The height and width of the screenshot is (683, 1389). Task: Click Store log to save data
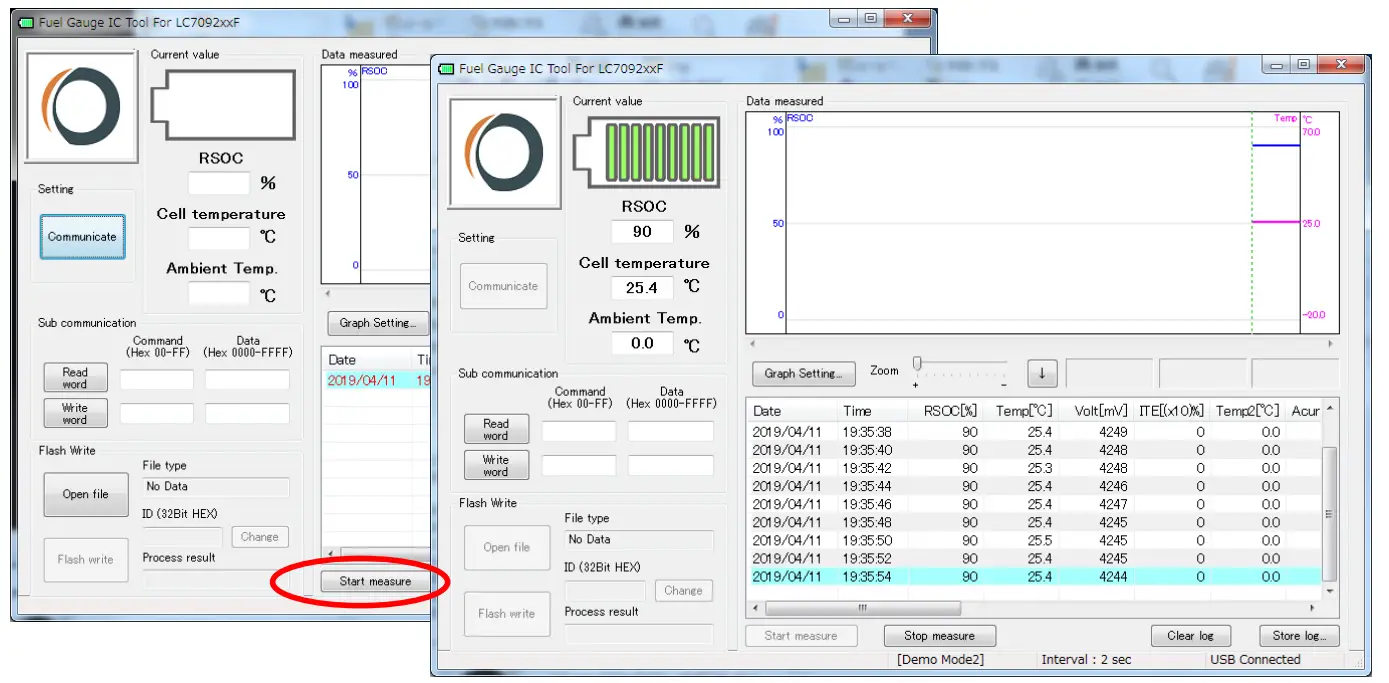(x=1298, y=635)
